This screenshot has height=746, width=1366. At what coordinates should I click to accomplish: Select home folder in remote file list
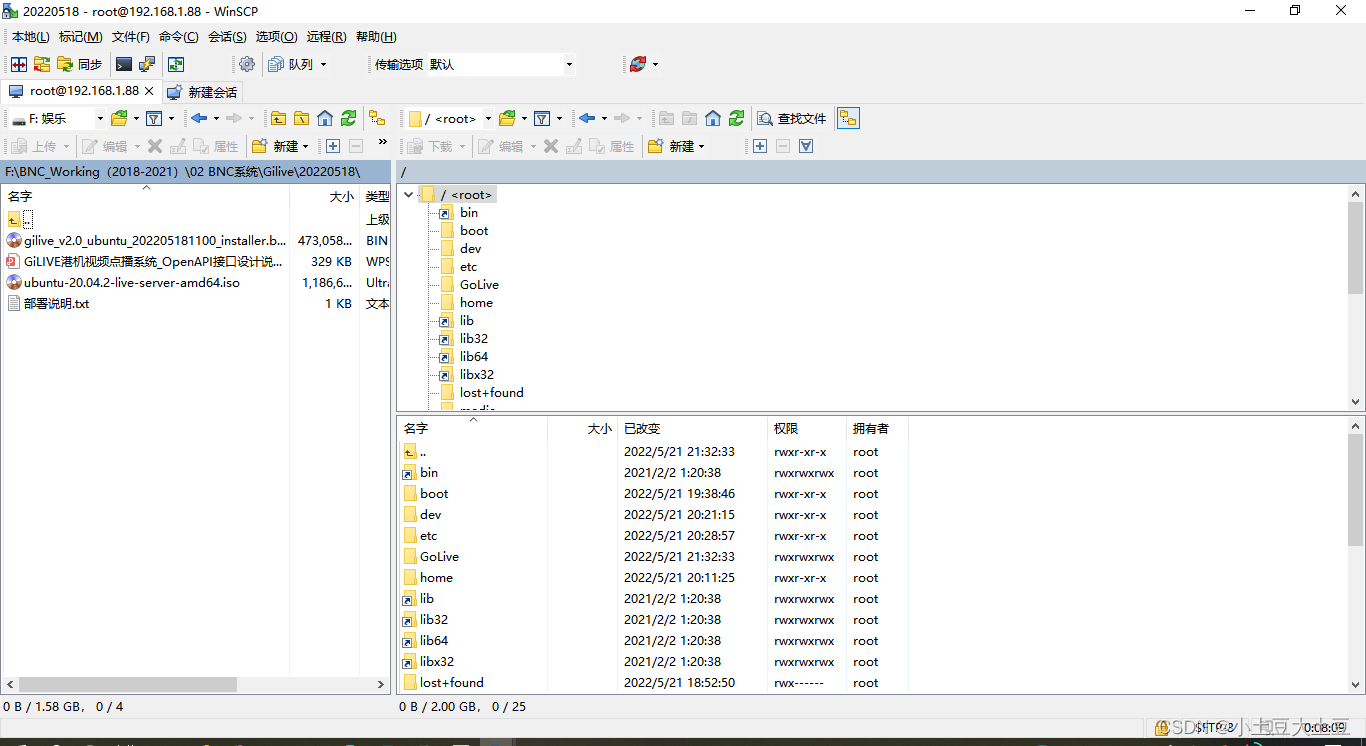coord(436,578)
